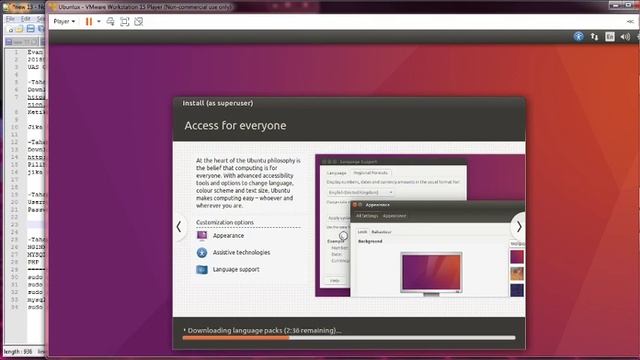This screenshot has height=360, width=640.
Task: Click the installer progress bar
Action: (349, 338)
